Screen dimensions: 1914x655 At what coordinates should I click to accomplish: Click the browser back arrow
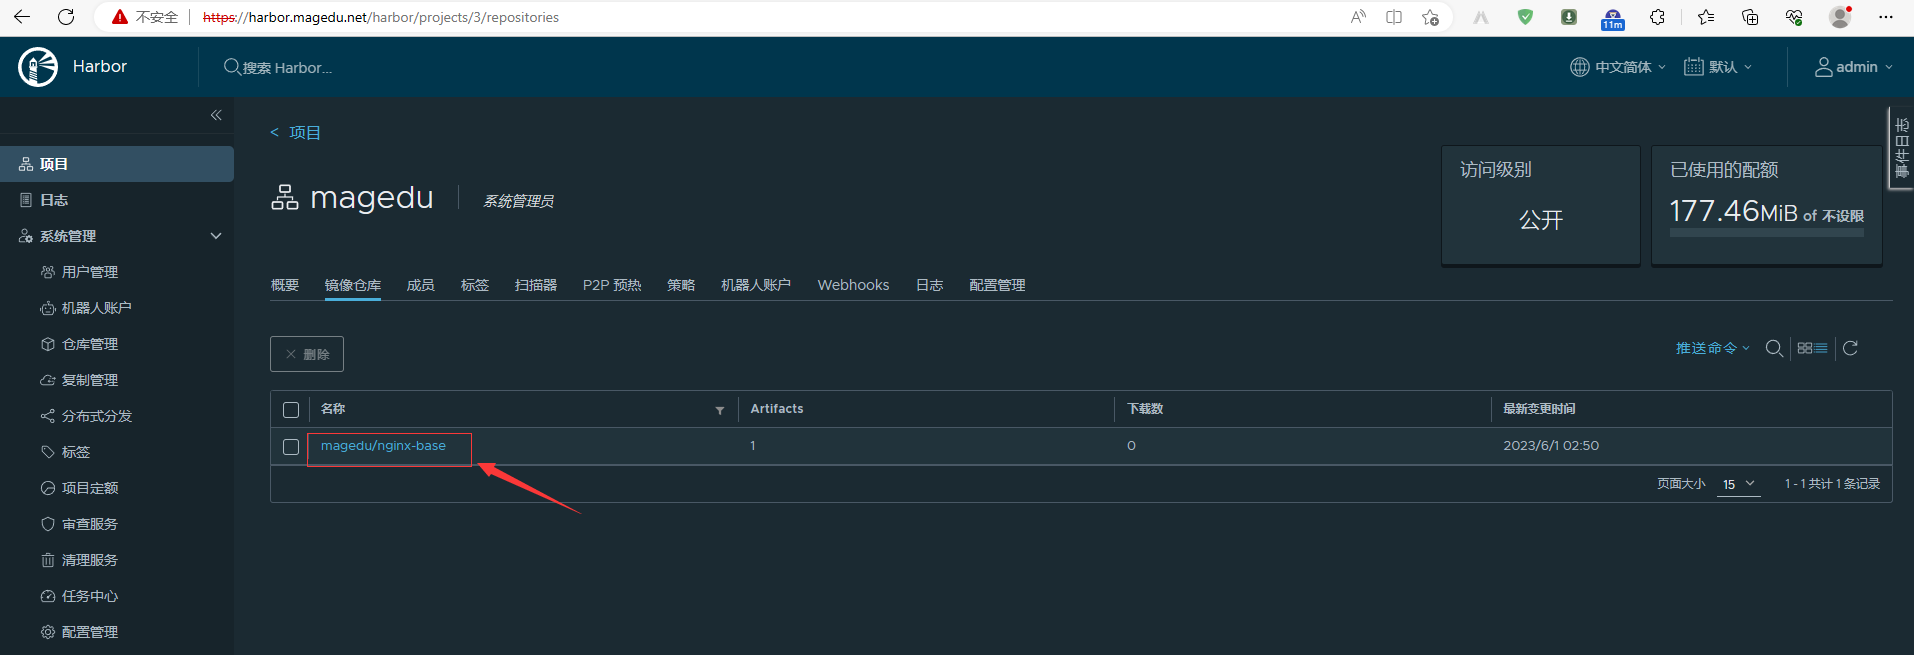22,17
